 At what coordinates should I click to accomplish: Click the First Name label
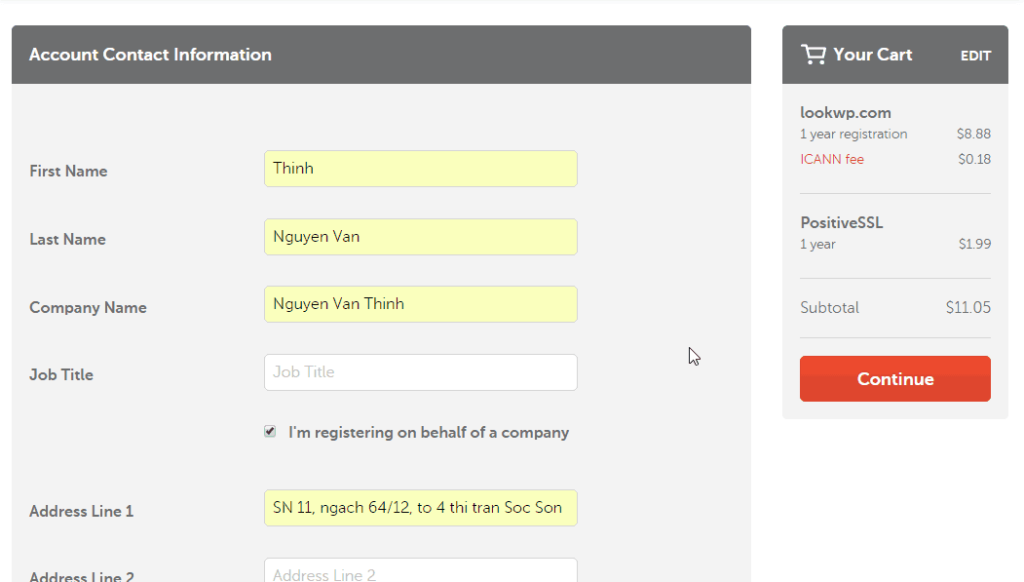click(x=68, y=171)
